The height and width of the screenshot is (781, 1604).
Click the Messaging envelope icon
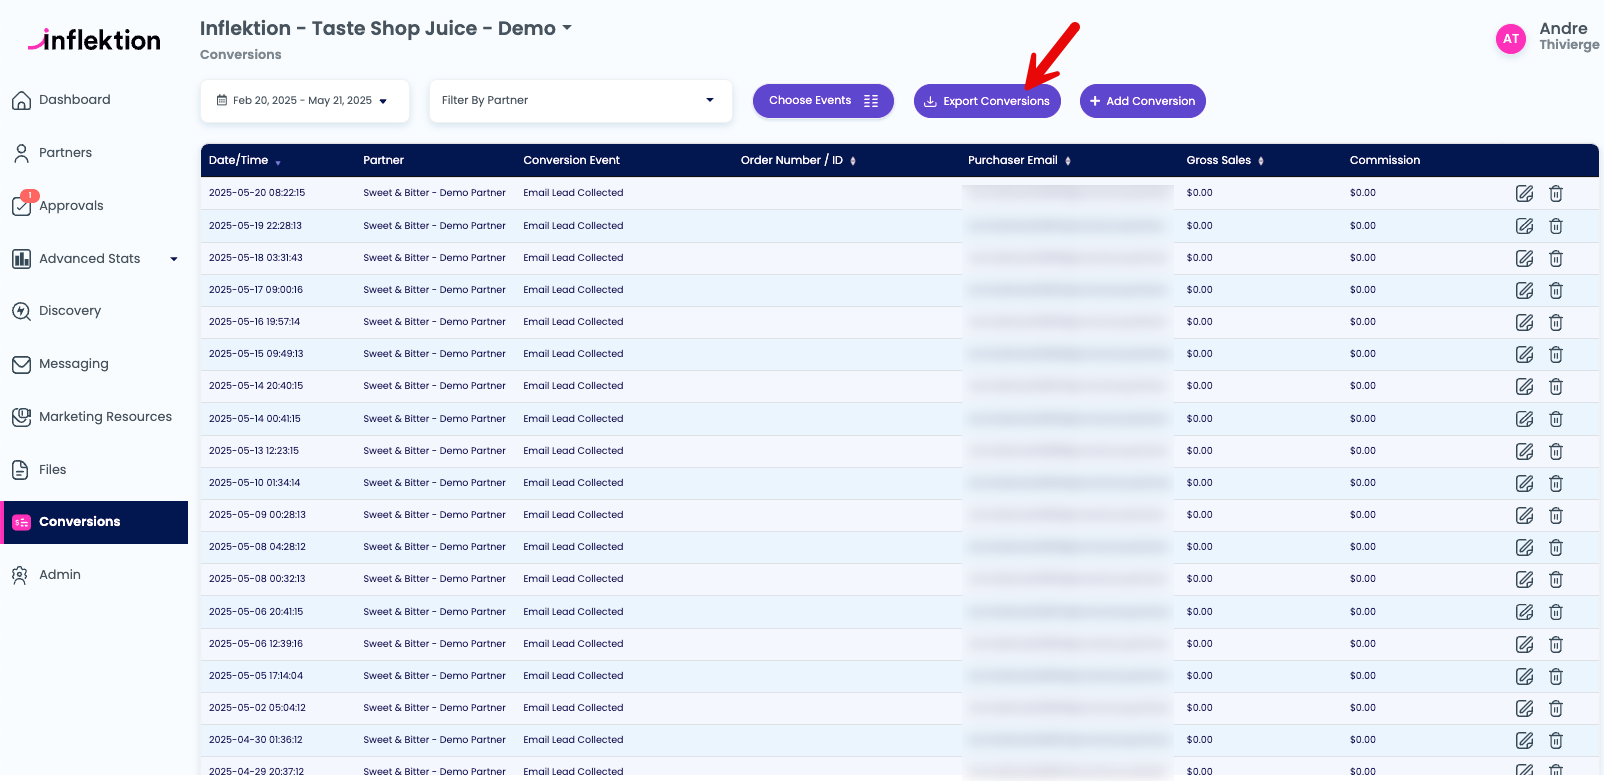click(21, 364)
